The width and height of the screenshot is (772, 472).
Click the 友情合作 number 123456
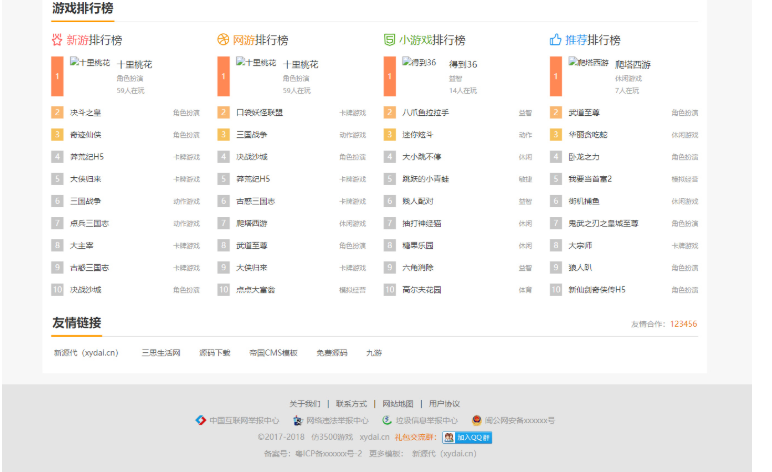pos(684,324)
